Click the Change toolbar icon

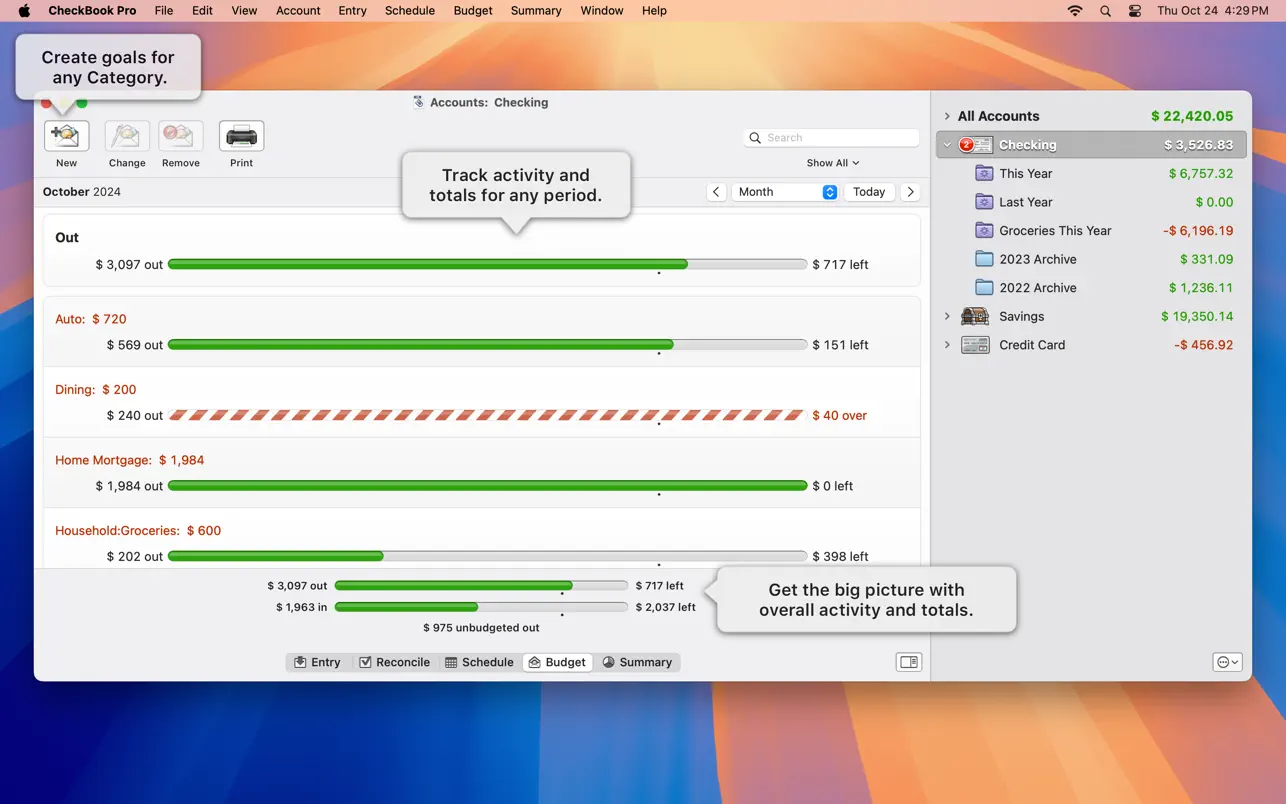pos(127,136)
